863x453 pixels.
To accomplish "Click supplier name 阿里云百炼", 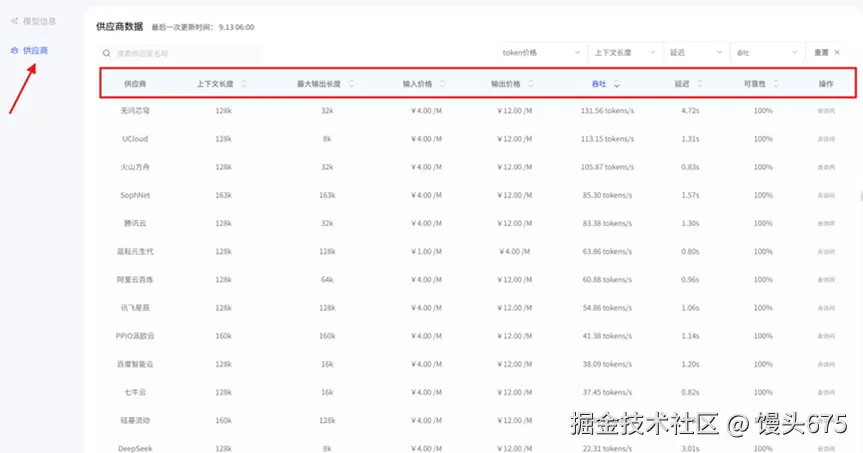I will (x=135, y=280).
